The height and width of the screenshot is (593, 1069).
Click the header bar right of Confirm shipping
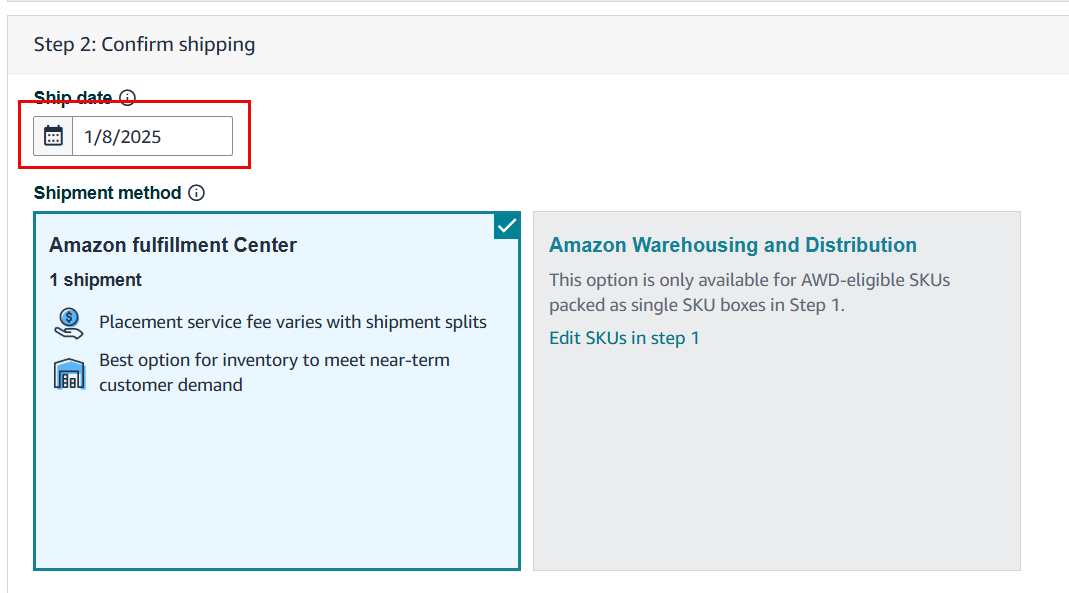[661, 44]
